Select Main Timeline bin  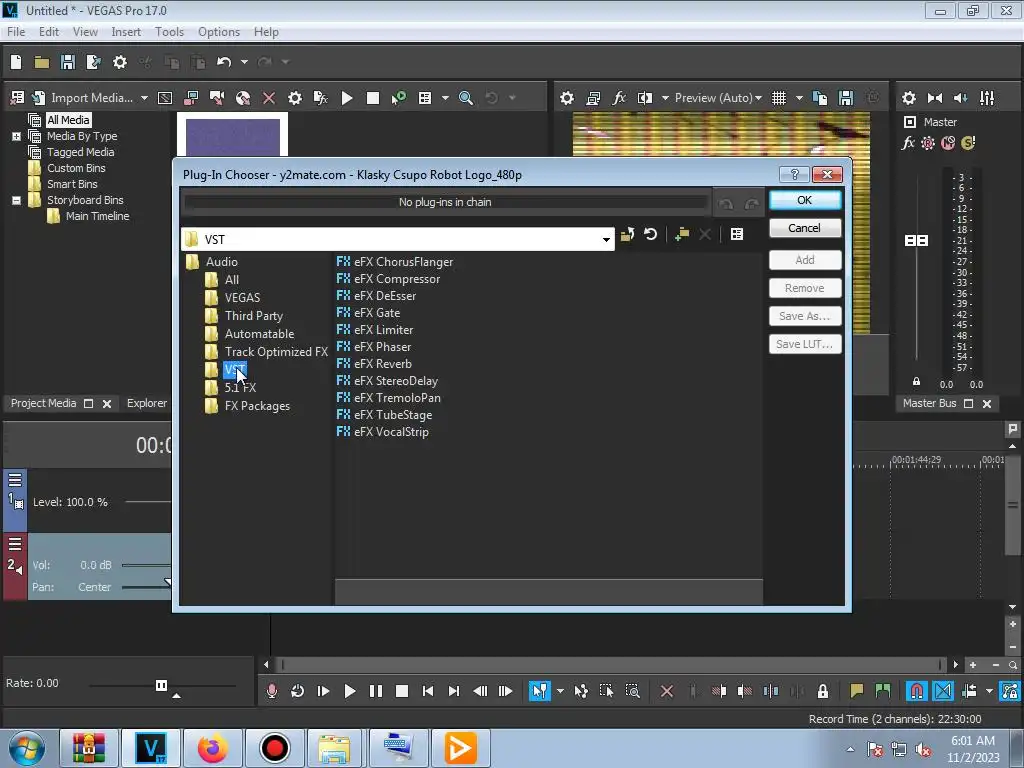(x=97, y=216)
